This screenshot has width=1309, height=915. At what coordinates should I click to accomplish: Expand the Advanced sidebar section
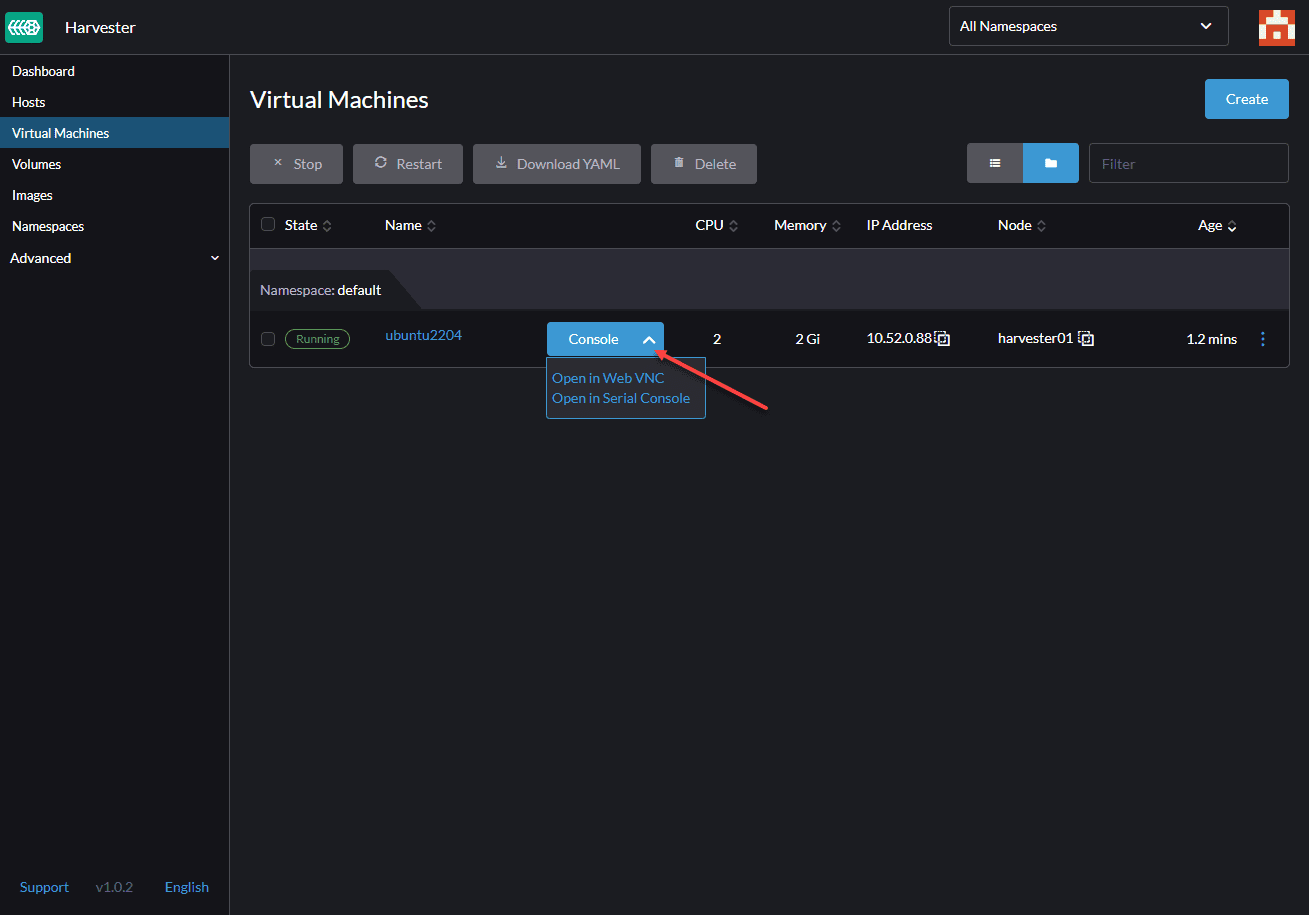click(x=114, y=258)
